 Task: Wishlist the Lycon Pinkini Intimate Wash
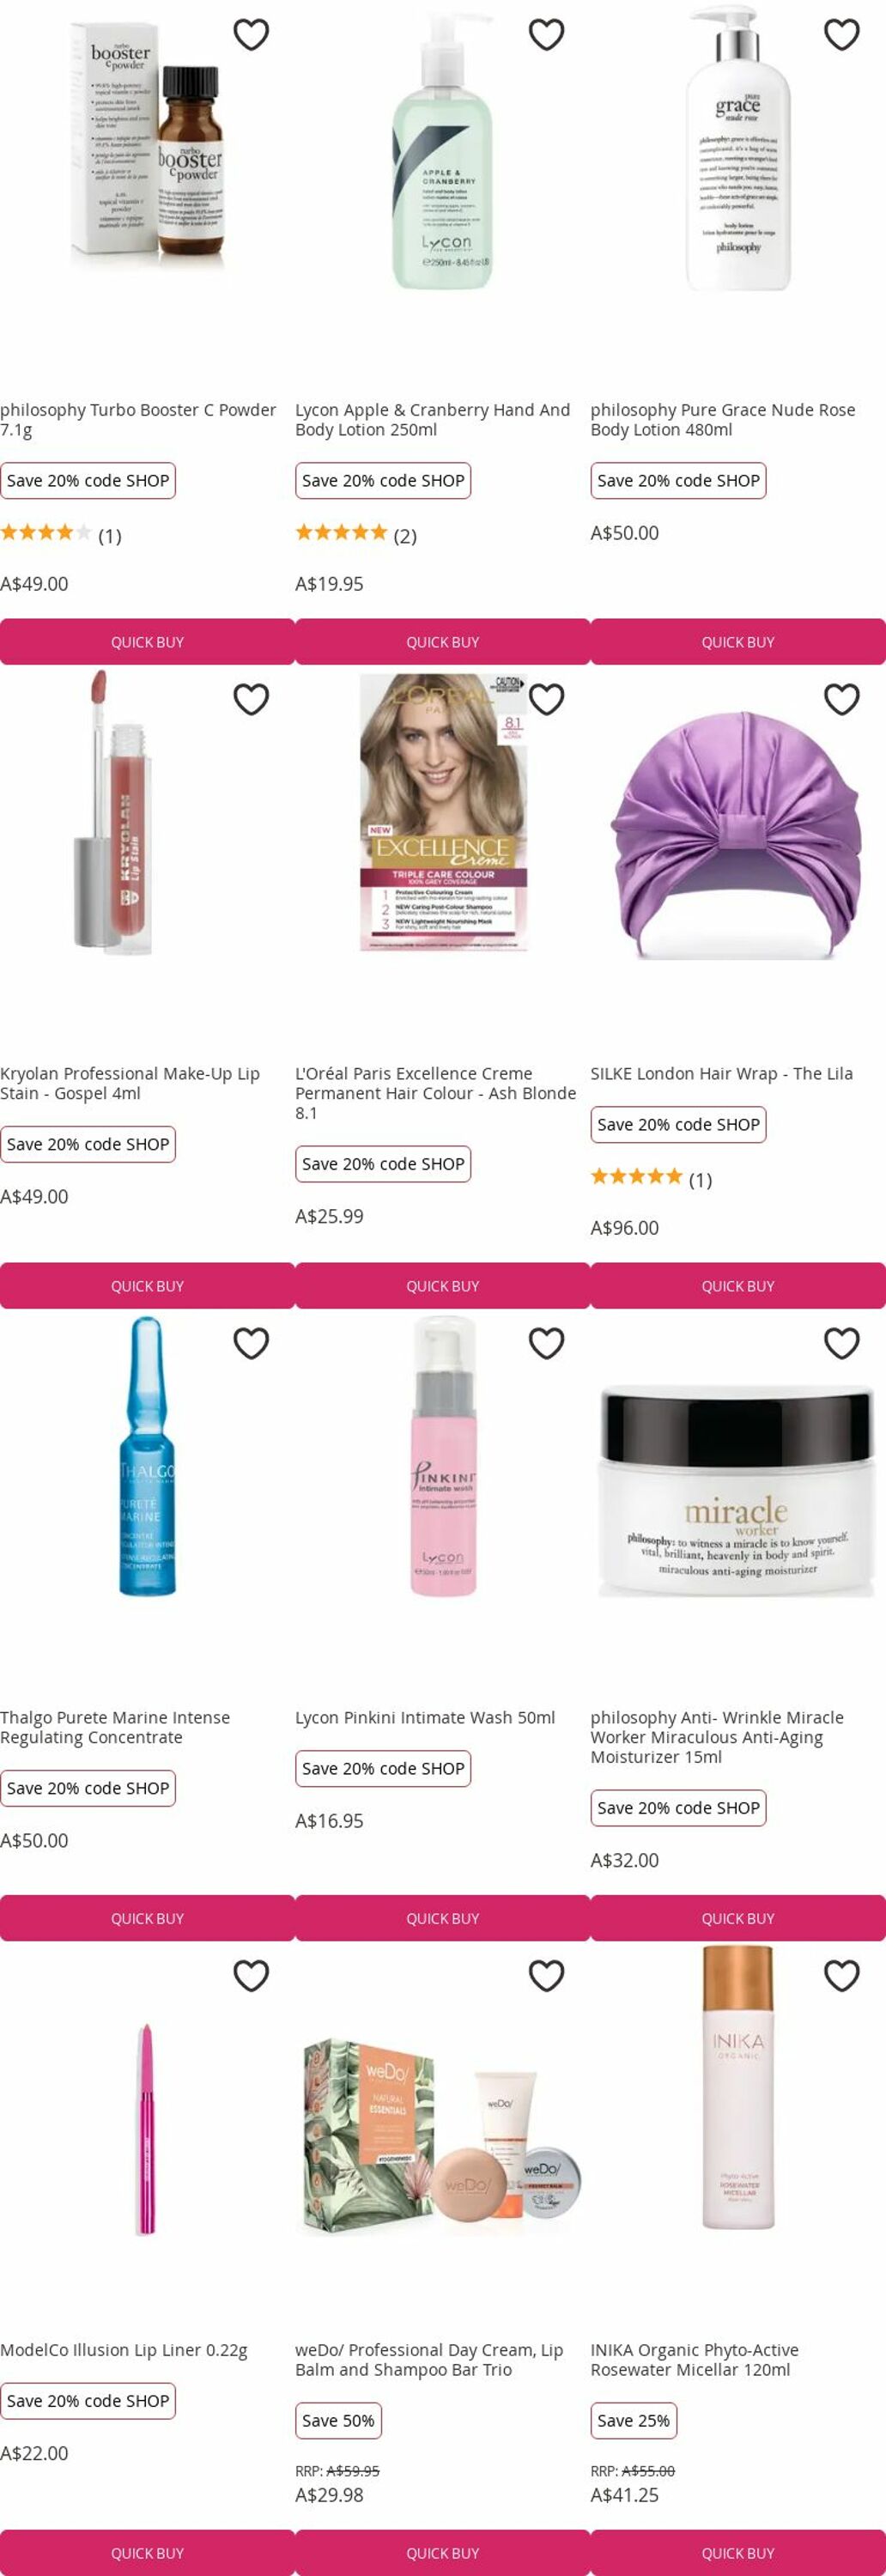click(x=546, y=1343)
